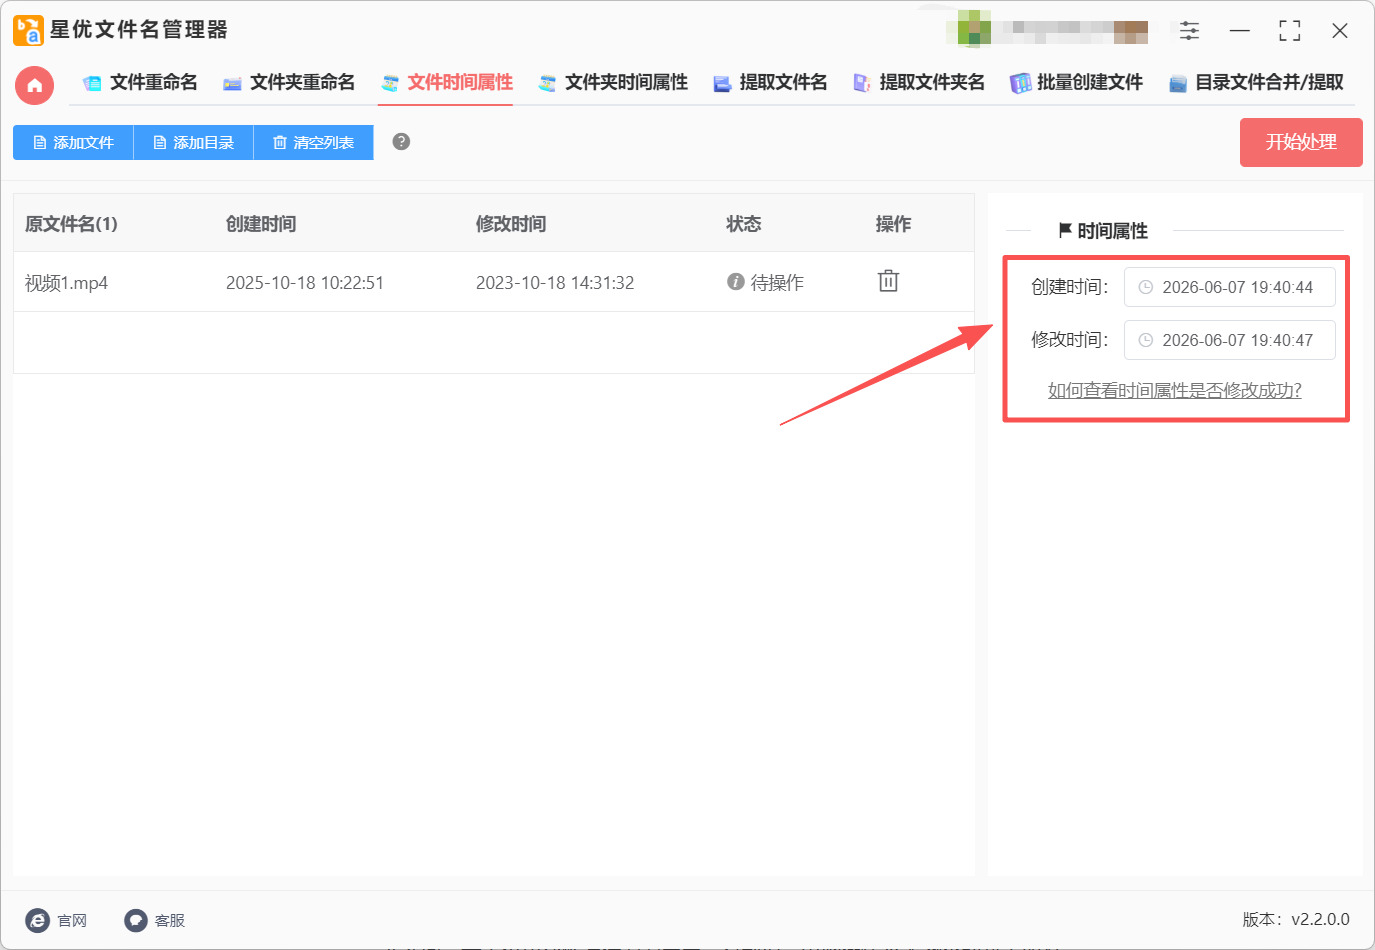This screenshot has width=1375, height=950.
Task: Open the 官网 website link
Action: click(x=56, y=920)
